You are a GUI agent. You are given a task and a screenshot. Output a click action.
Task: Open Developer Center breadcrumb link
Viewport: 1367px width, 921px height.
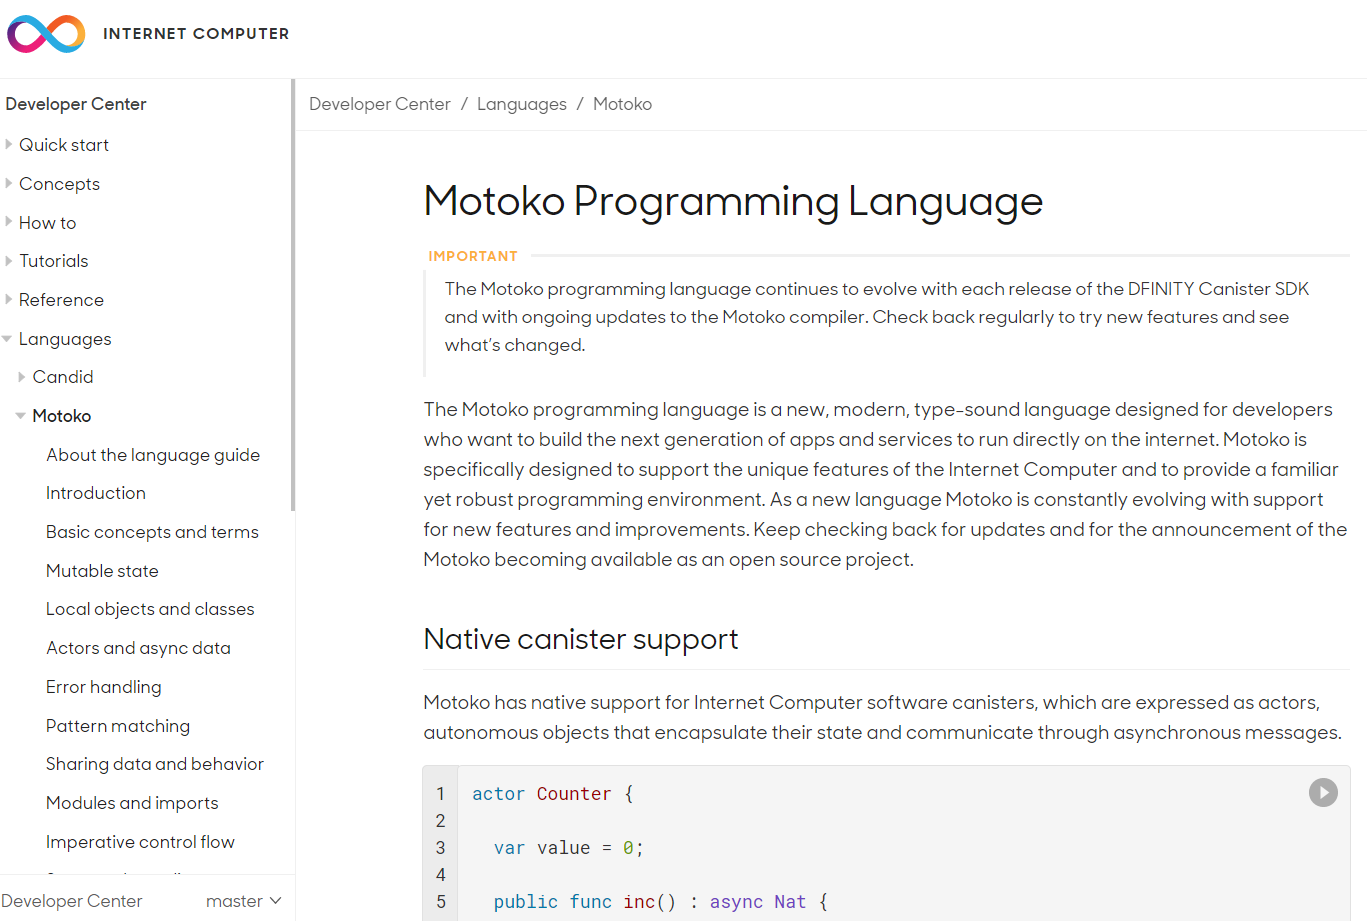tap(380, 104)
